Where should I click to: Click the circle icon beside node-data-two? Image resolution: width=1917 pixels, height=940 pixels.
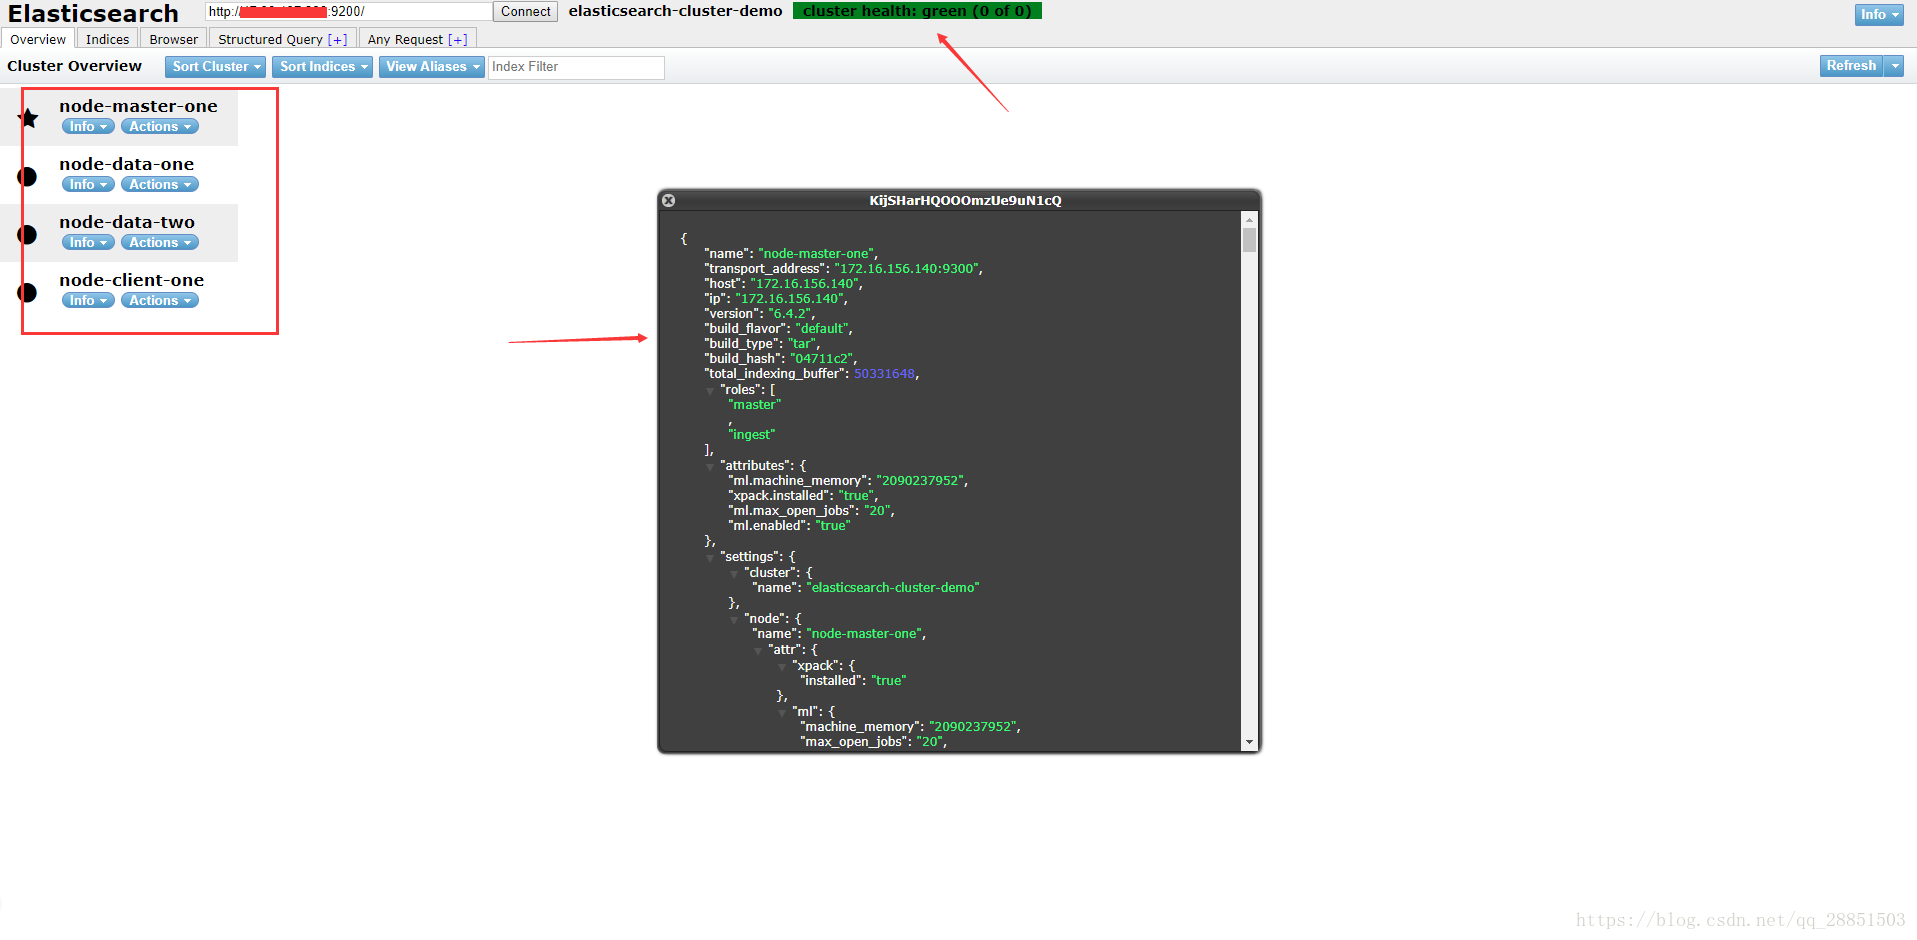[27, 234]
